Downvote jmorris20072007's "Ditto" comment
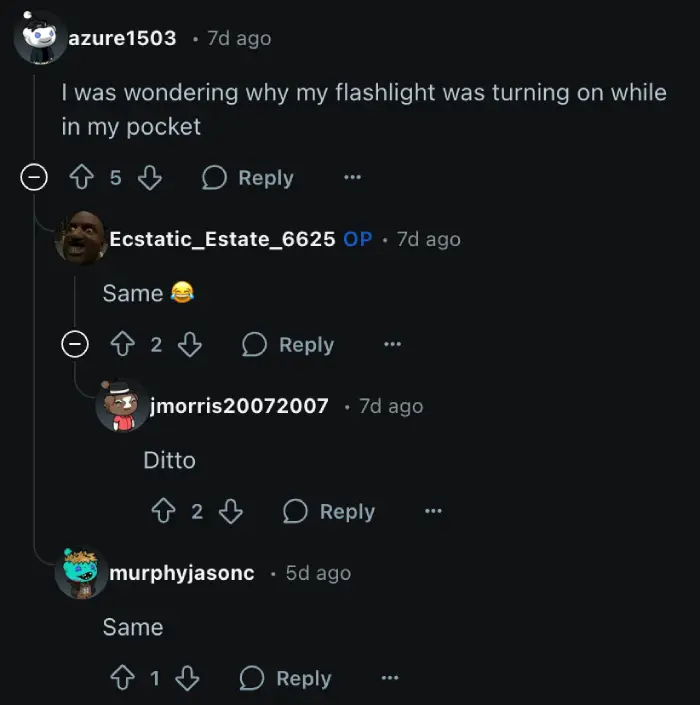This screenshot has width=700, height=705. pyautogui.click(x=231, y=511)
